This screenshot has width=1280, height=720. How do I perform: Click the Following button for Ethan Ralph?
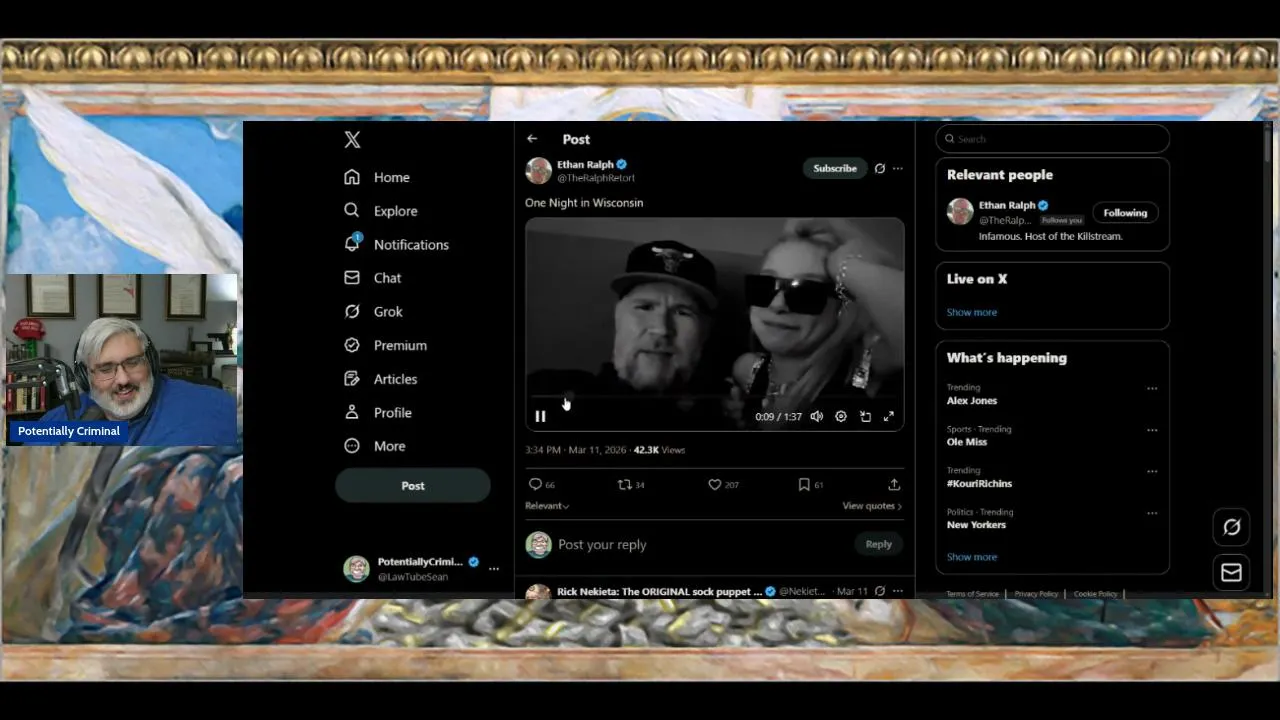pyautogui.click(x=1125, y=212)
